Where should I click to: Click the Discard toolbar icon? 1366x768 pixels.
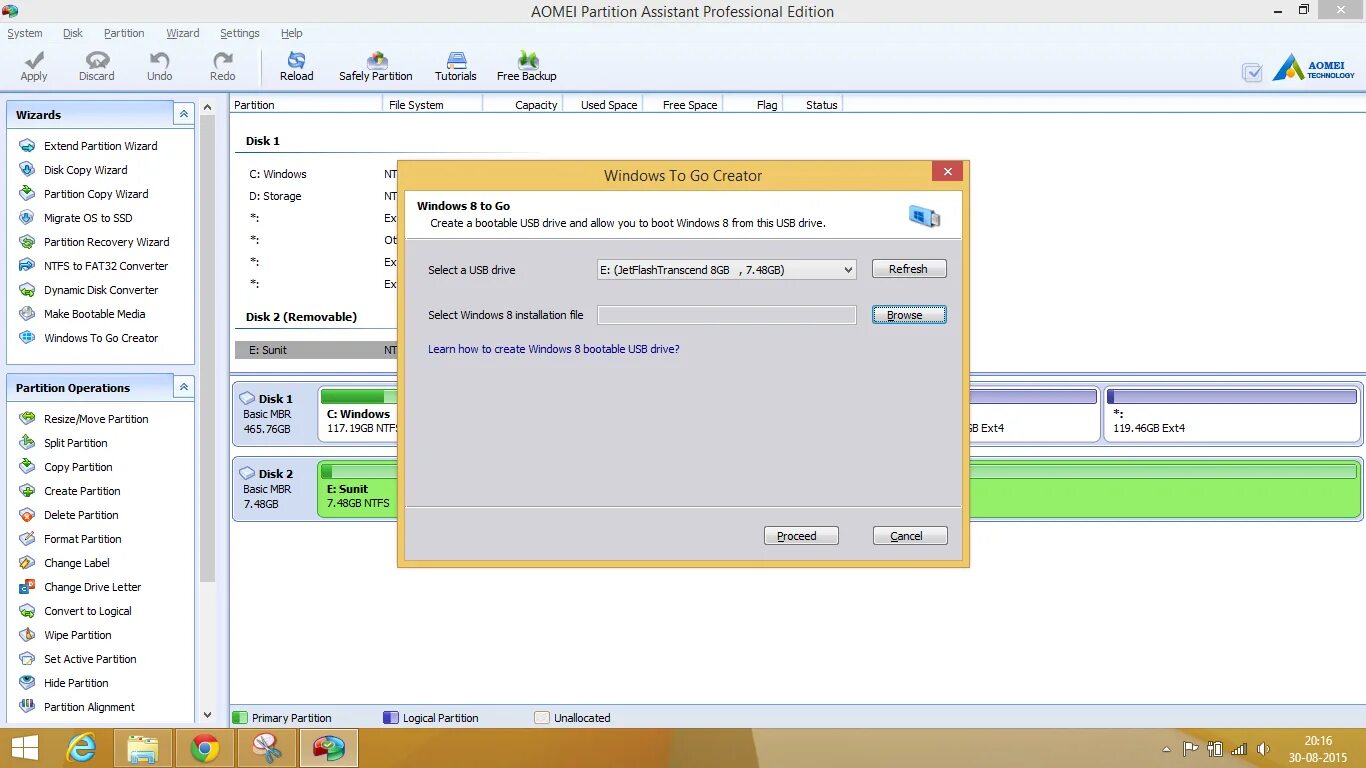coord(97,66)
